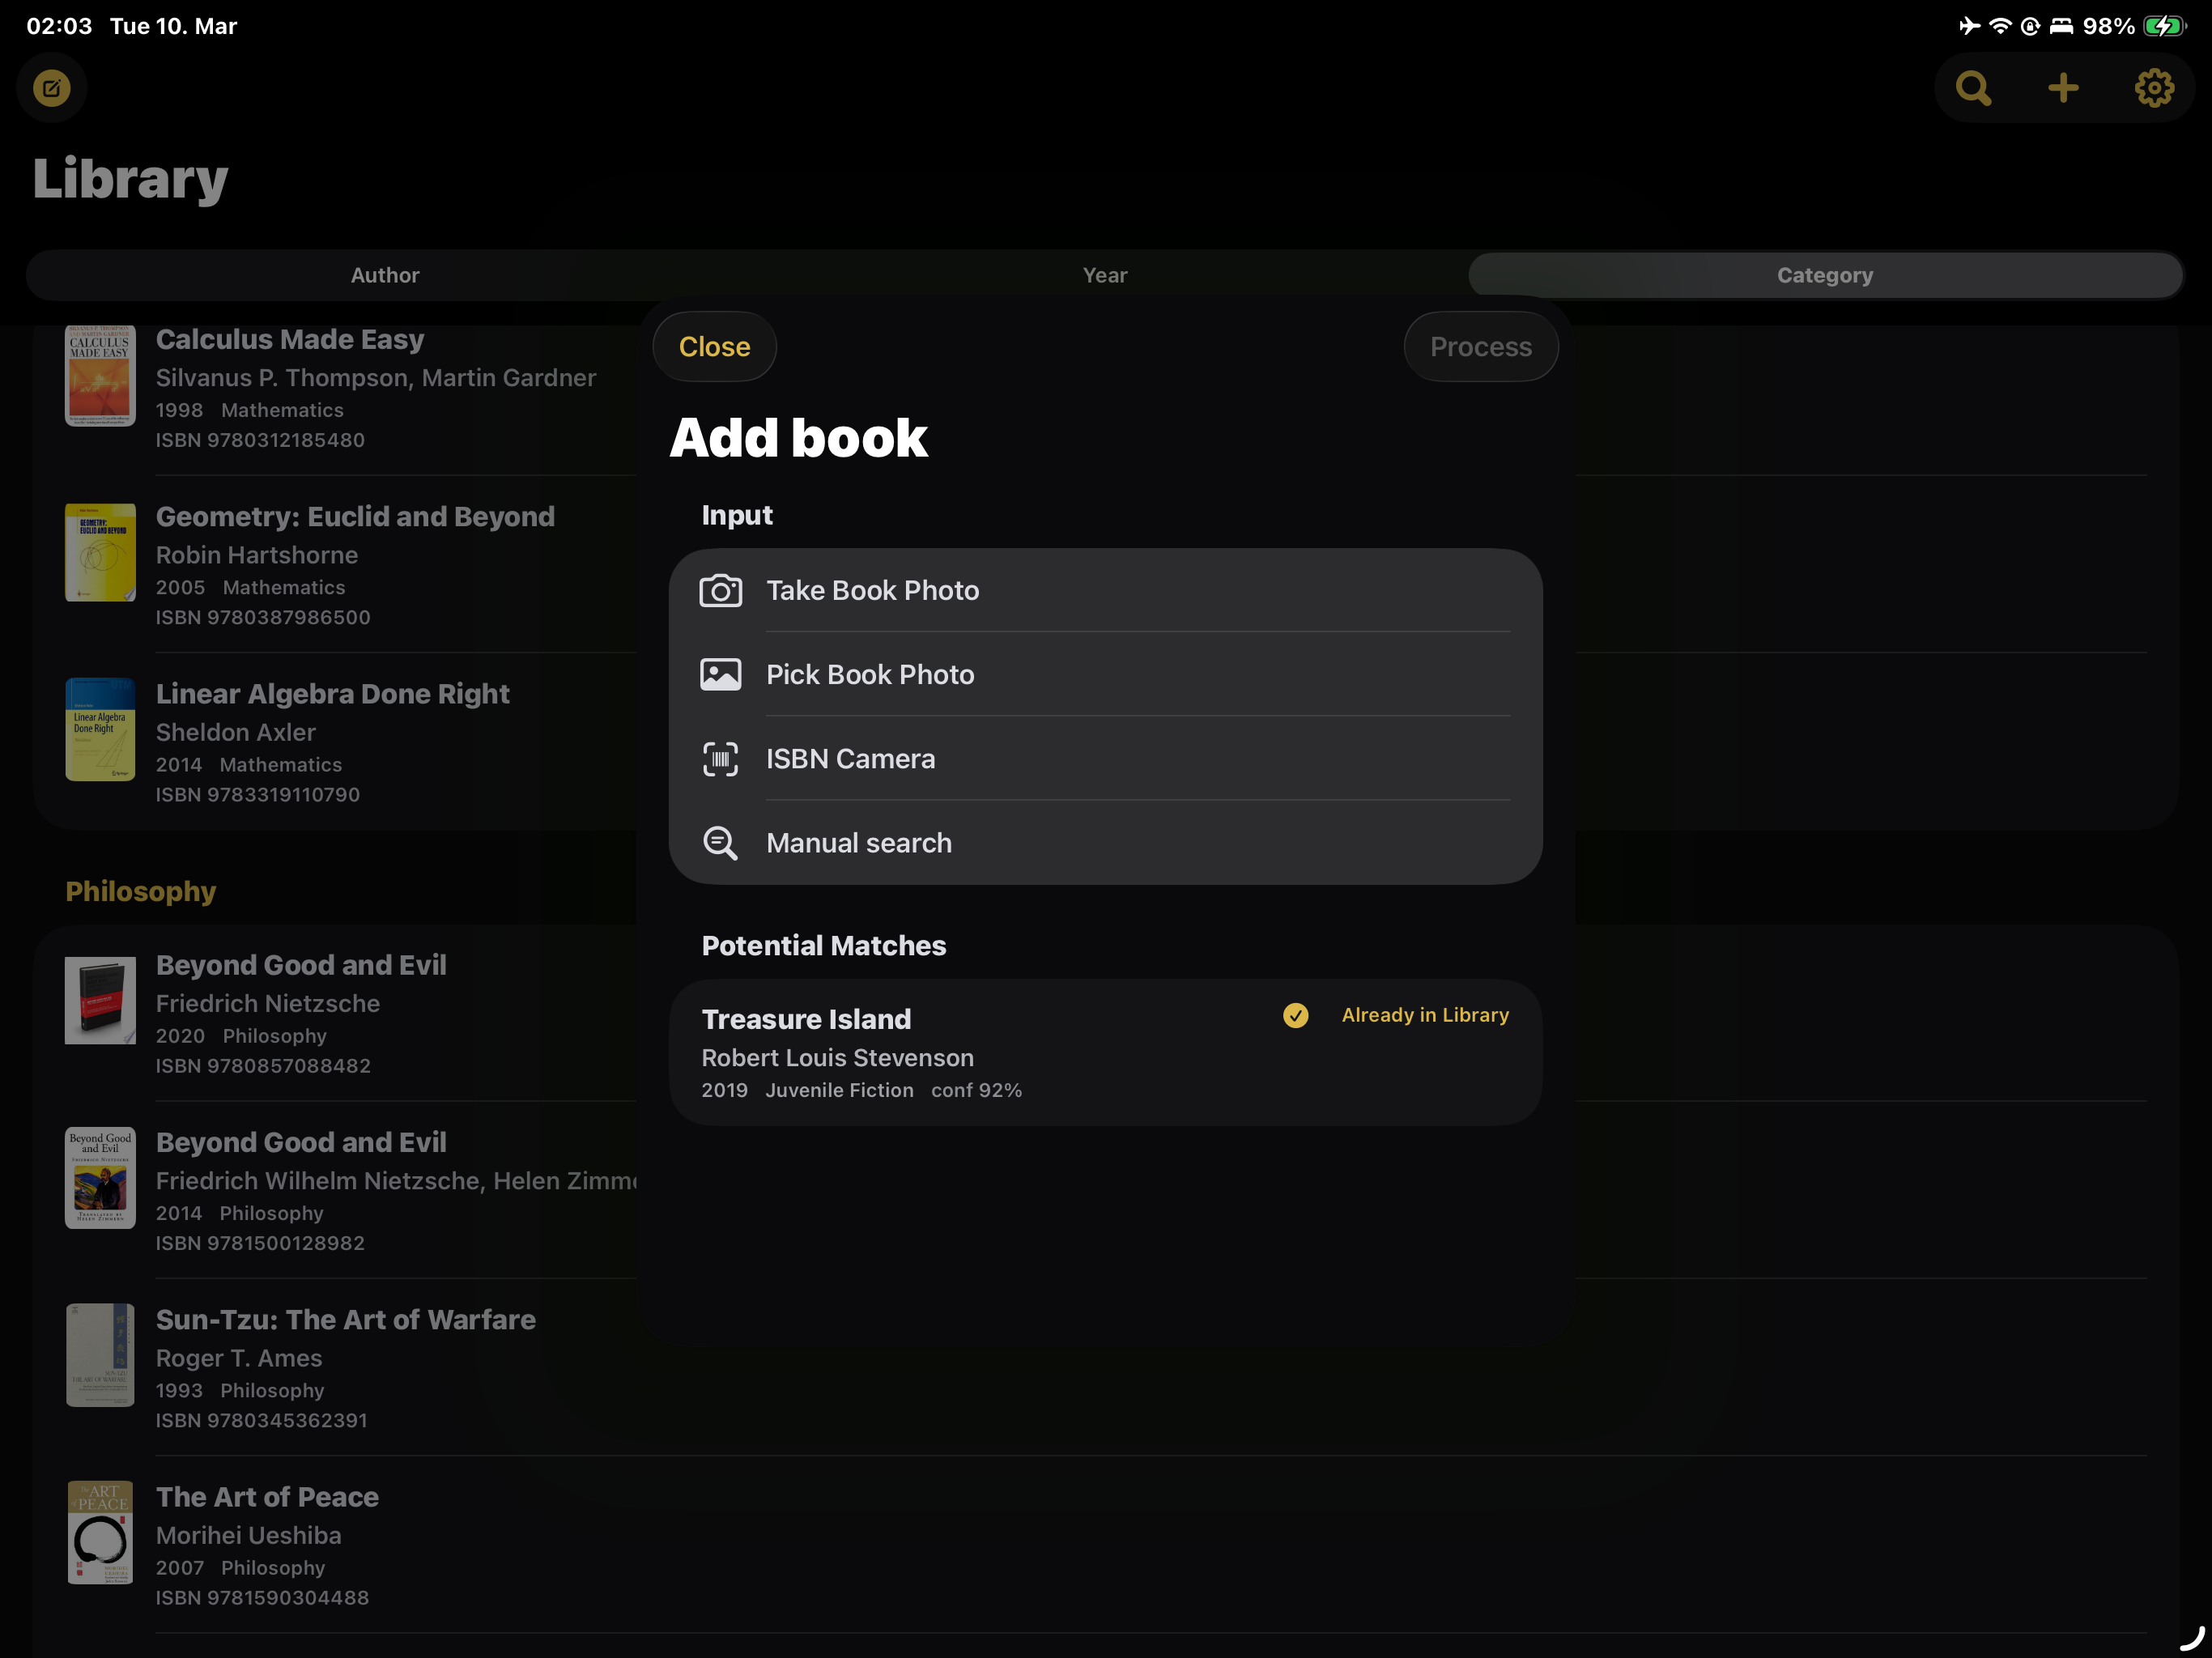
Task: Select ISBN Camera input option
Action: (1105, 759)
